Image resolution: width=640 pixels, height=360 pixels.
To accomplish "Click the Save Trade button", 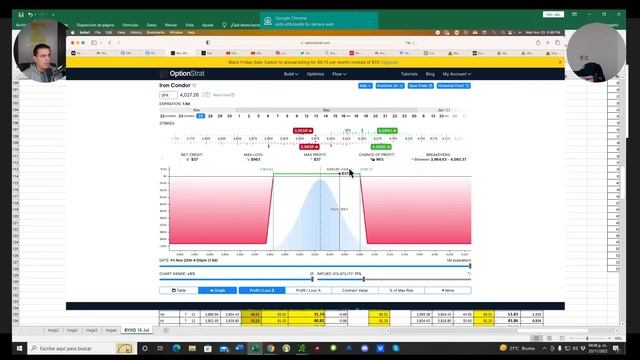I will pos(420,86).
